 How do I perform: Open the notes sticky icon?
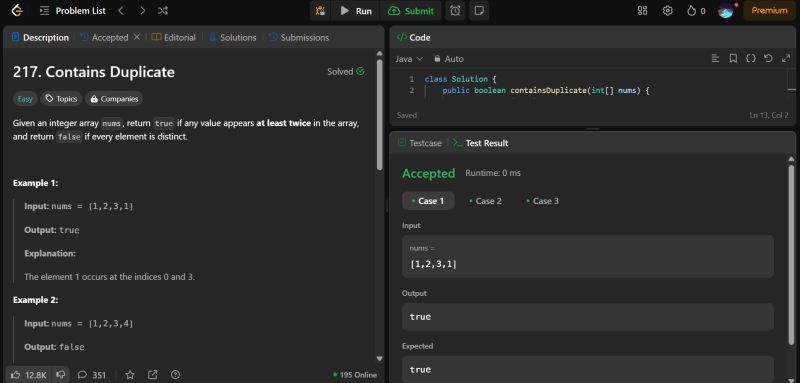tap(479, 11)
